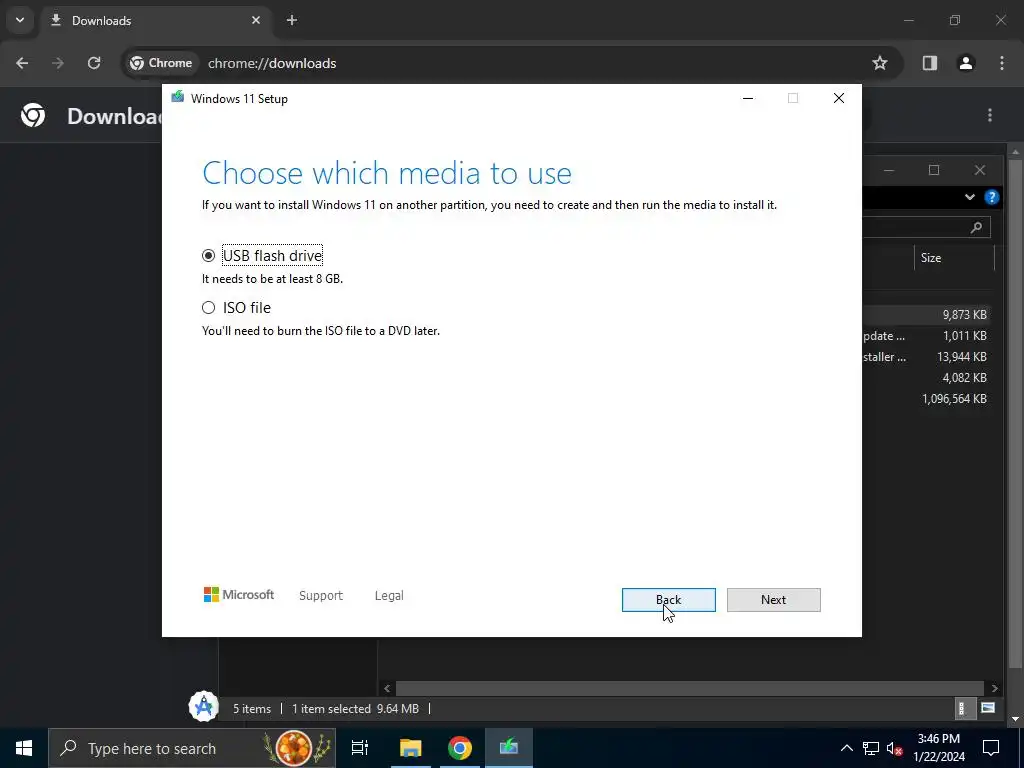
Task: Open a new Chrome tab
Action: click(292, 20)
